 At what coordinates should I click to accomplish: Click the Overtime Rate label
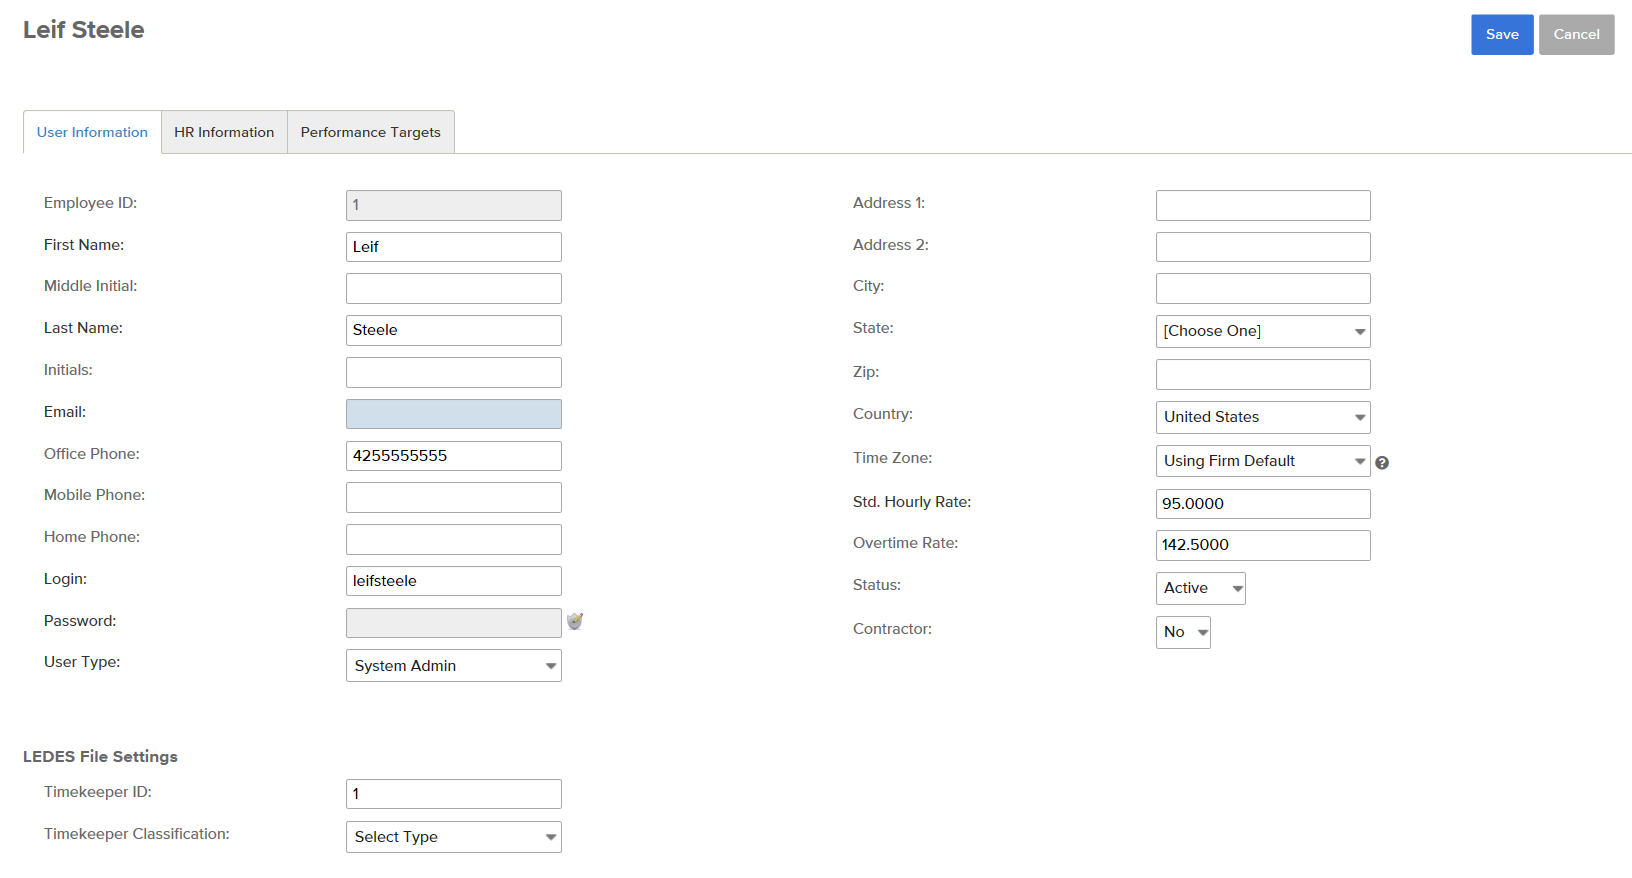coord(905,543)
